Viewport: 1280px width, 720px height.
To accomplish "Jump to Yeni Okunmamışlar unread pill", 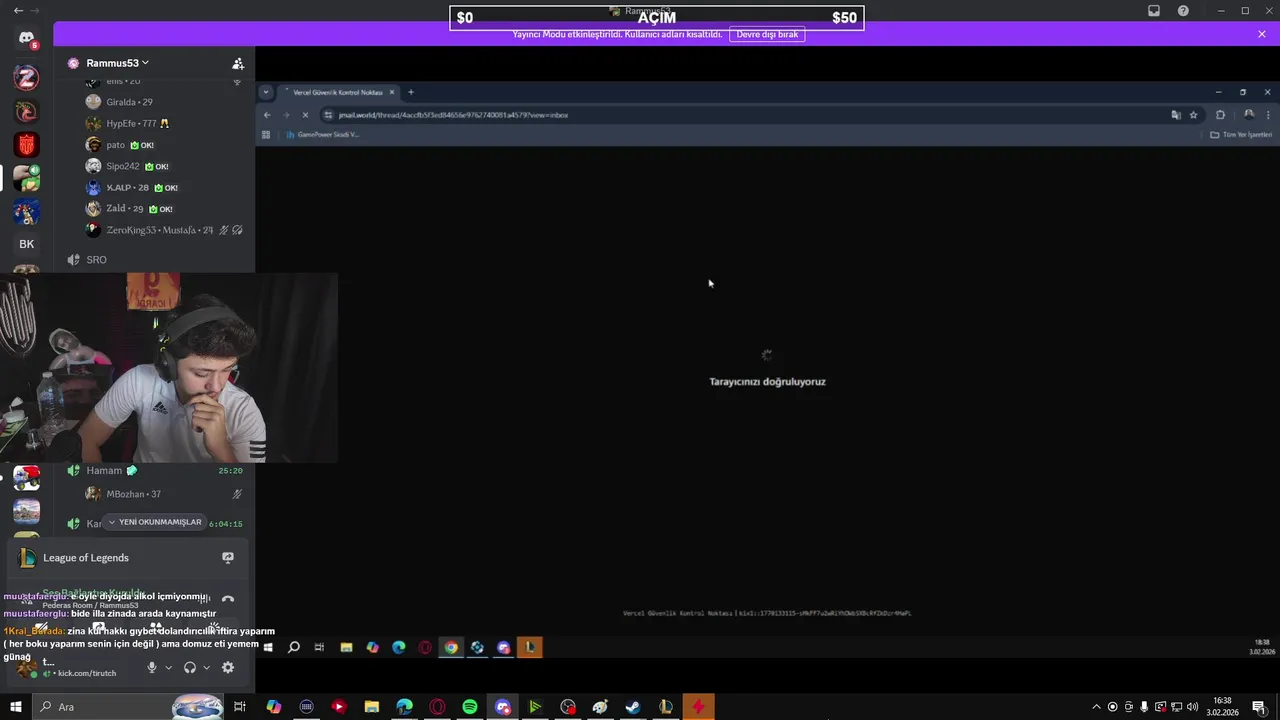I will click(155, 522).
